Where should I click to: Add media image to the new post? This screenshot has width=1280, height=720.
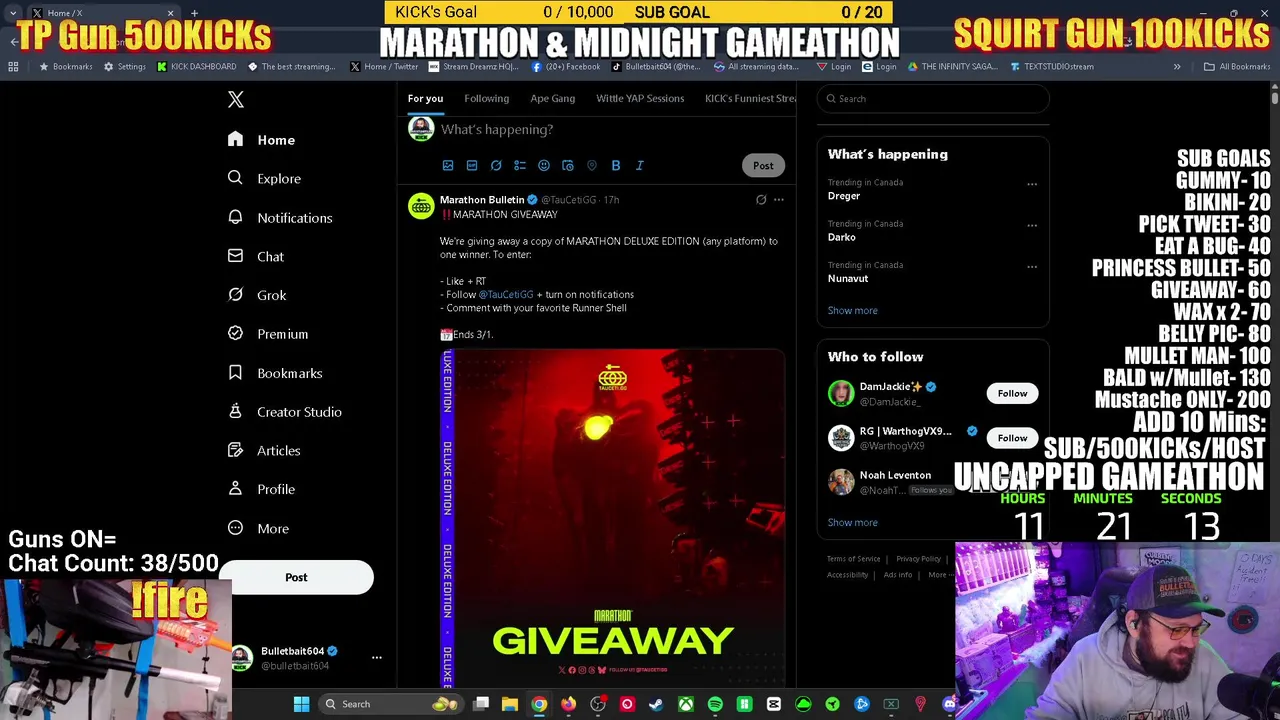point(448,165)
